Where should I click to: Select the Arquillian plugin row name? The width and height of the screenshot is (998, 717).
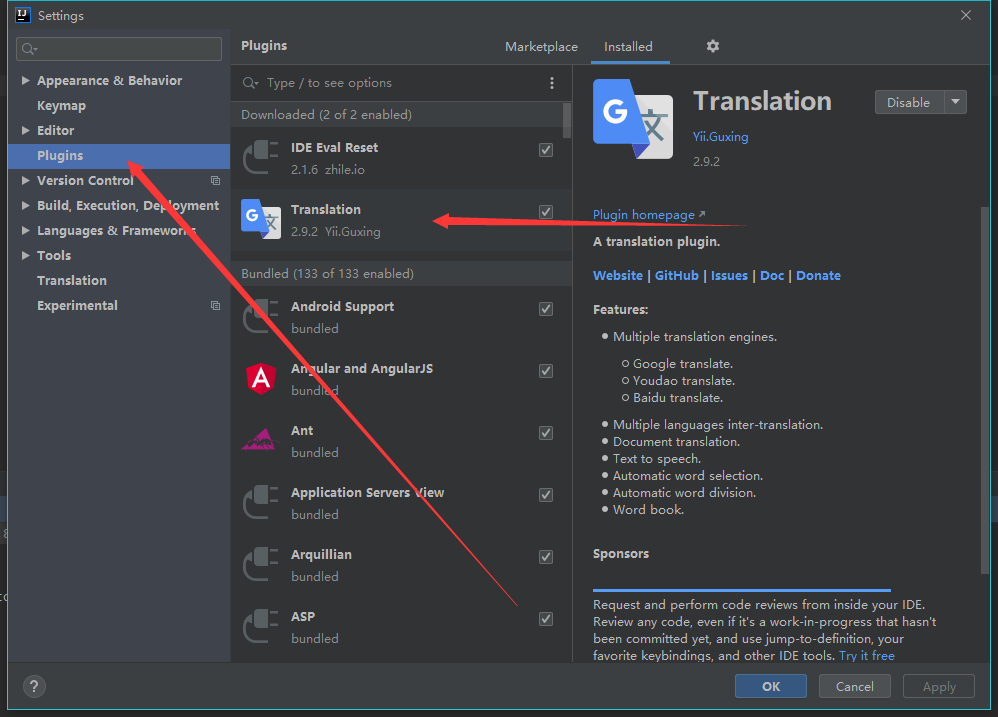[321, 554]
